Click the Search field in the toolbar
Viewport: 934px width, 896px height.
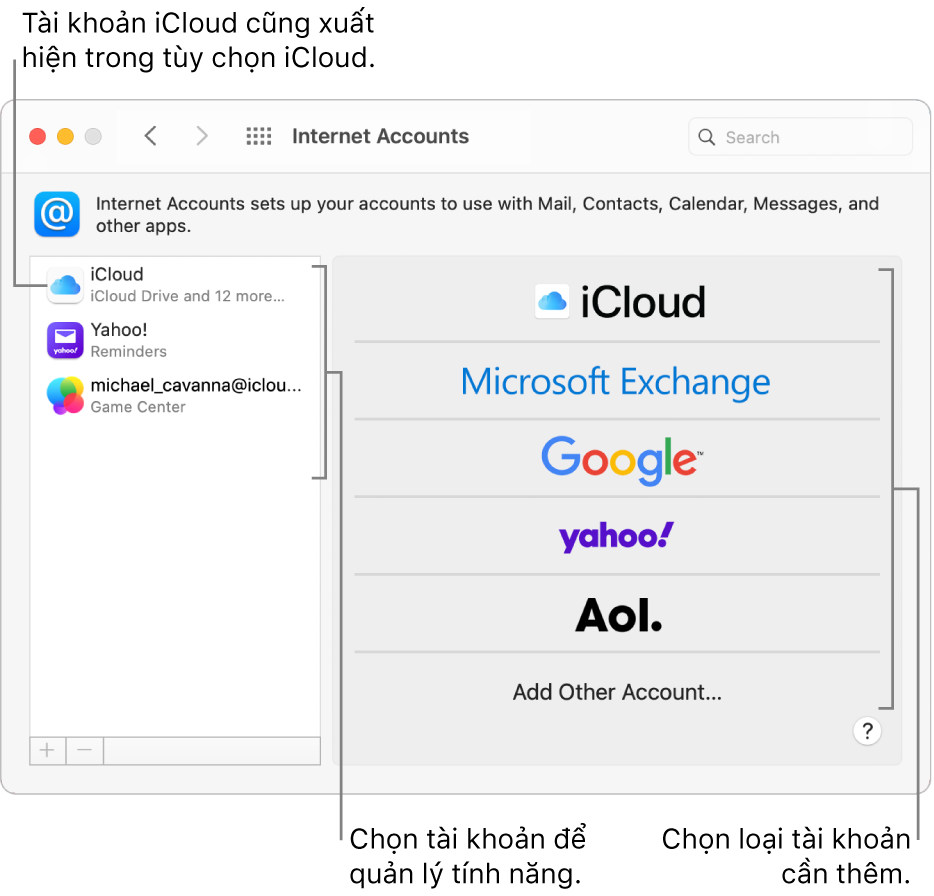click(x=800, y=137)
